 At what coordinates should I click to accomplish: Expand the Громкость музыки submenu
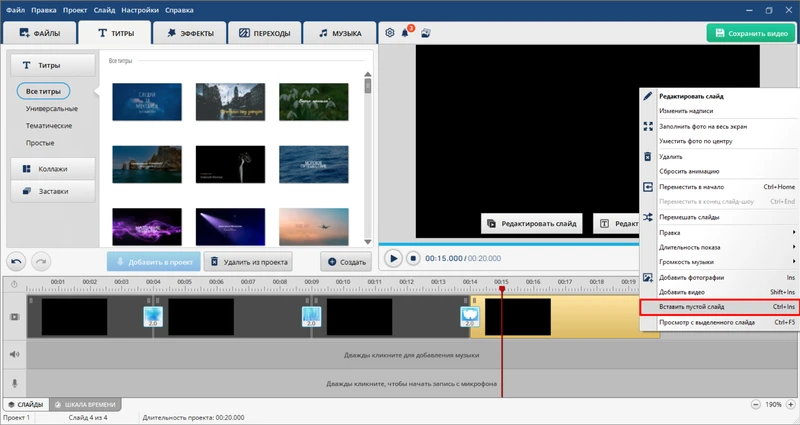pos(719,262)
